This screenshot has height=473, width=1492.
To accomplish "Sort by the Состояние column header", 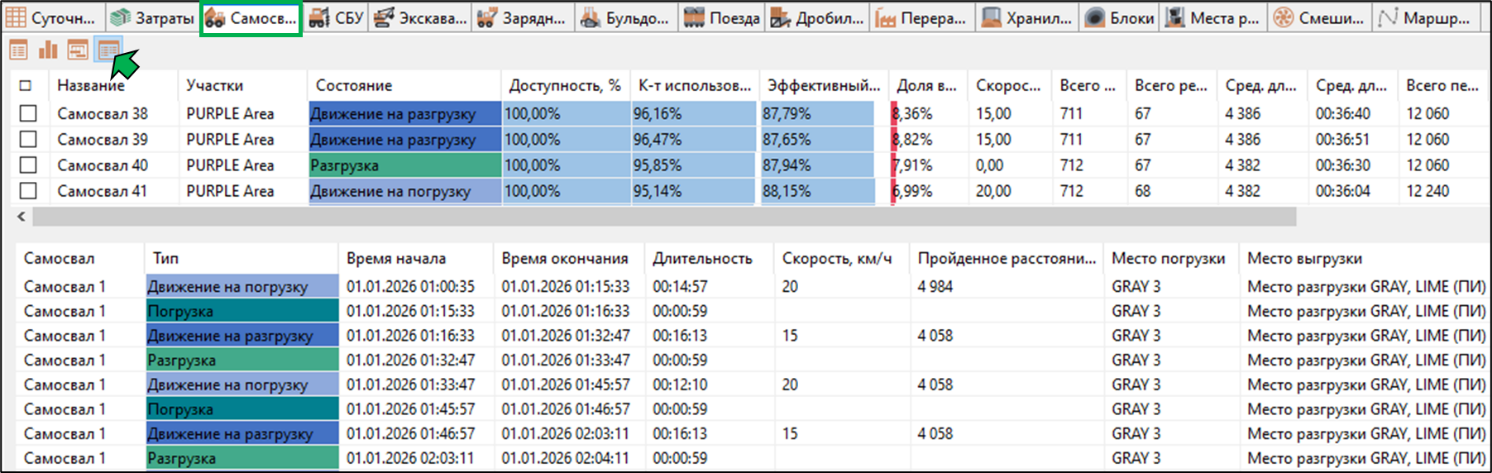I will [x=403, y=86].
